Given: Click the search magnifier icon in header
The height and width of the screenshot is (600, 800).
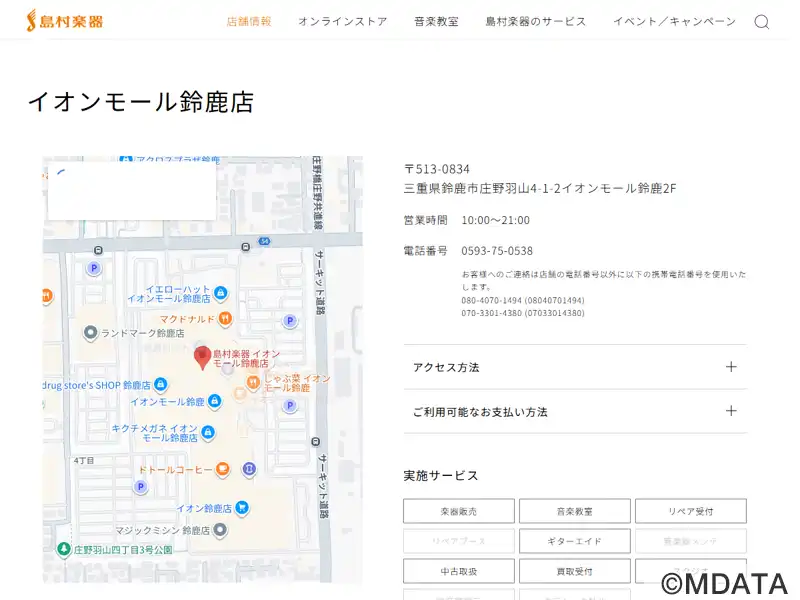Looking at the screenshot, I should tap(761, 22).
